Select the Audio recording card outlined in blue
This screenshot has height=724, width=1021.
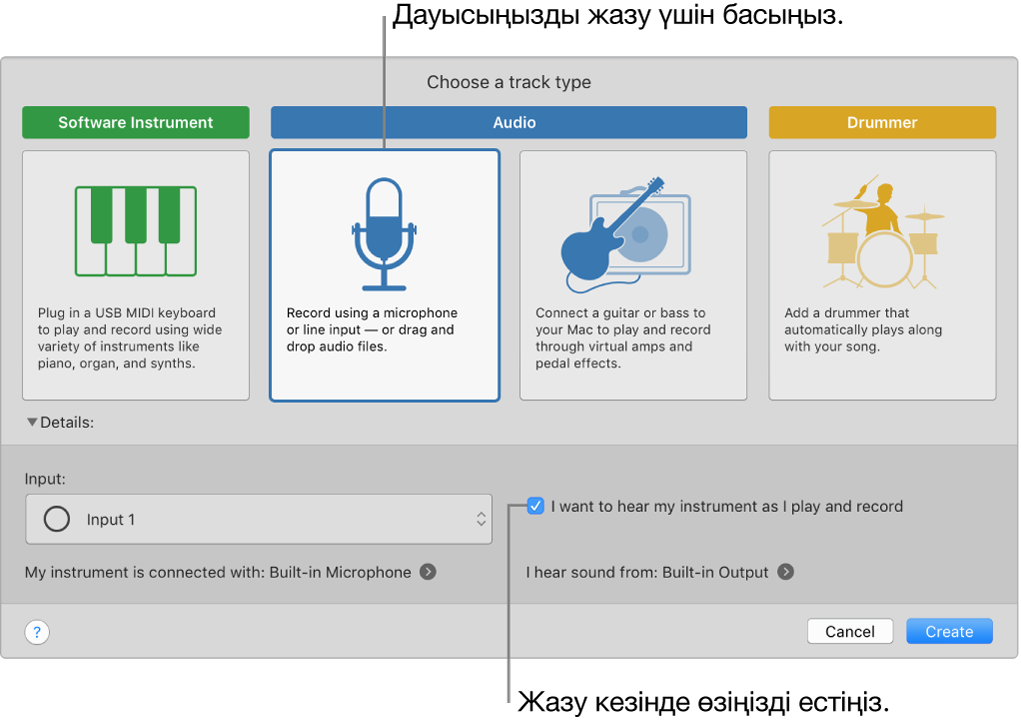pos(384,275)
